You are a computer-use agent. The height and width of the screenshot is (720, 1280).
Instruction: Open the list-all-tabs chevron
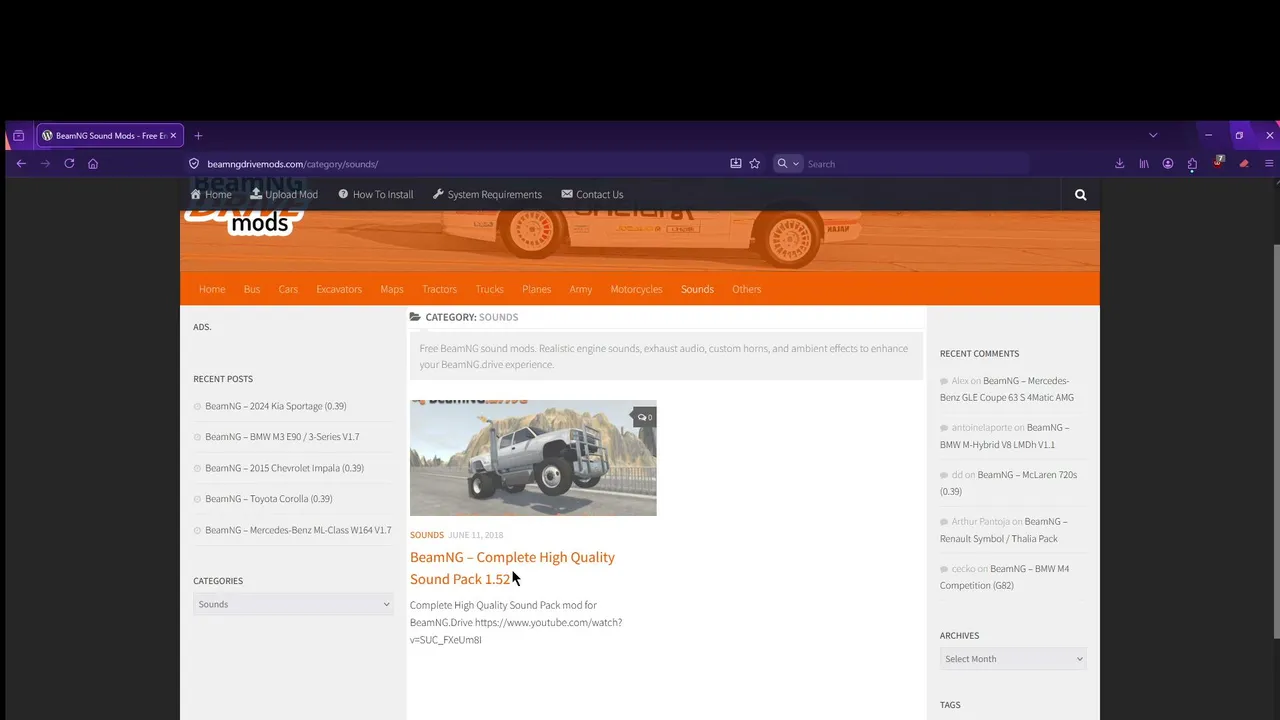click(x=1153, y=136)
